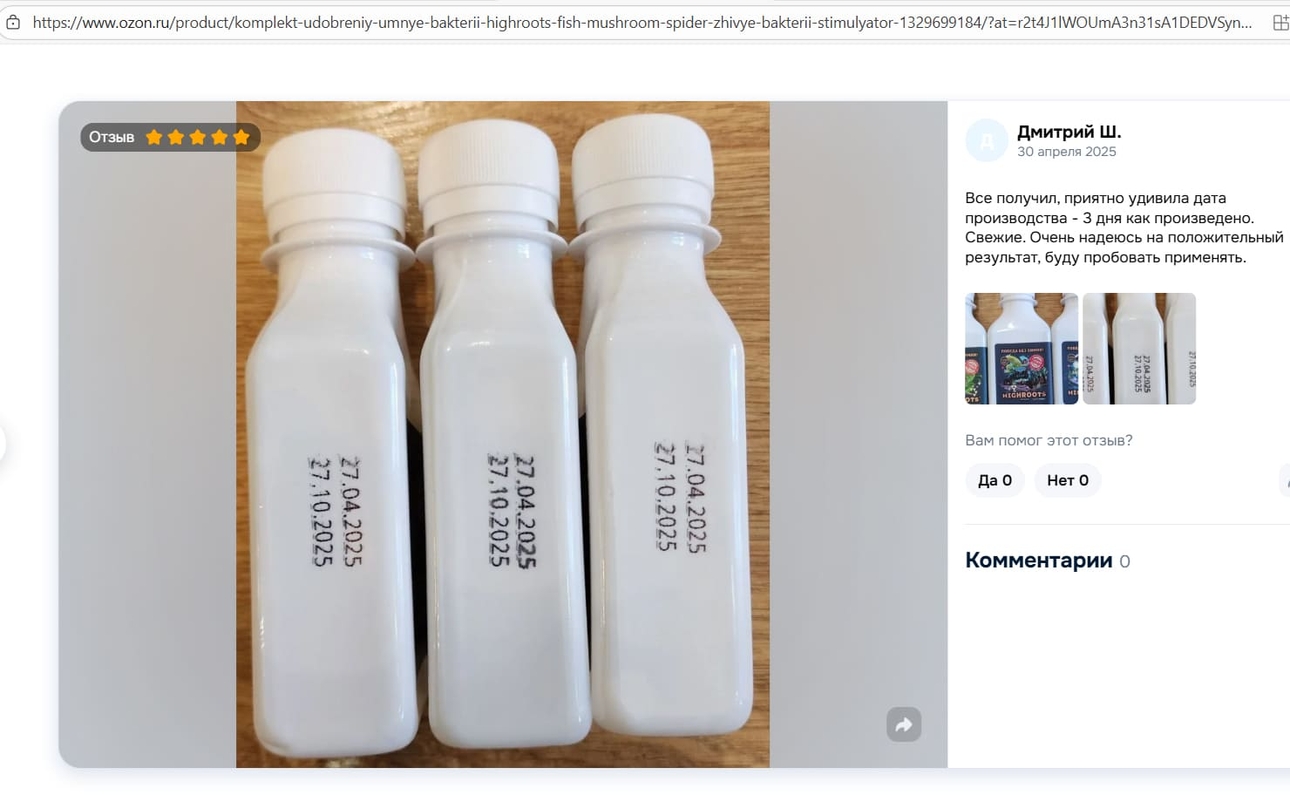1290x795 pixels.
Task: Click the lock icon in the address bar
Action: click(13, 22)
